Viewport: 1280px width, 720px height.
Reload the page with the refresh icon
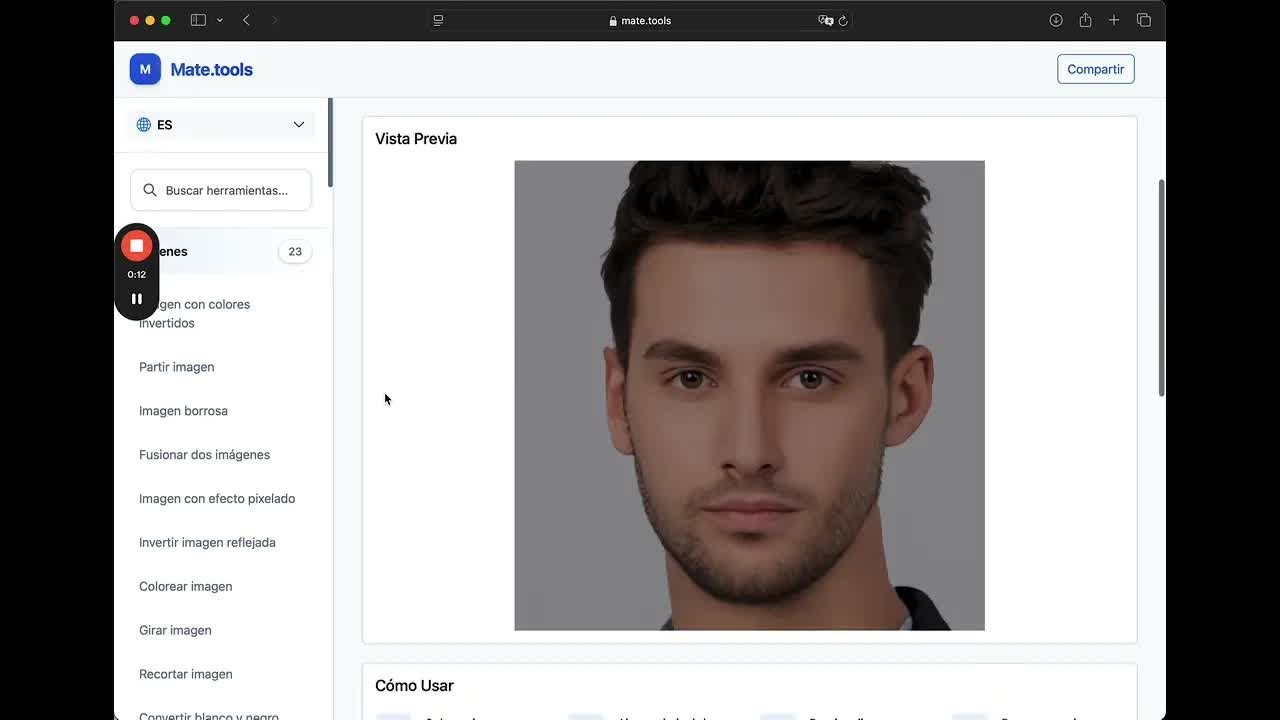tap(843, 20)
